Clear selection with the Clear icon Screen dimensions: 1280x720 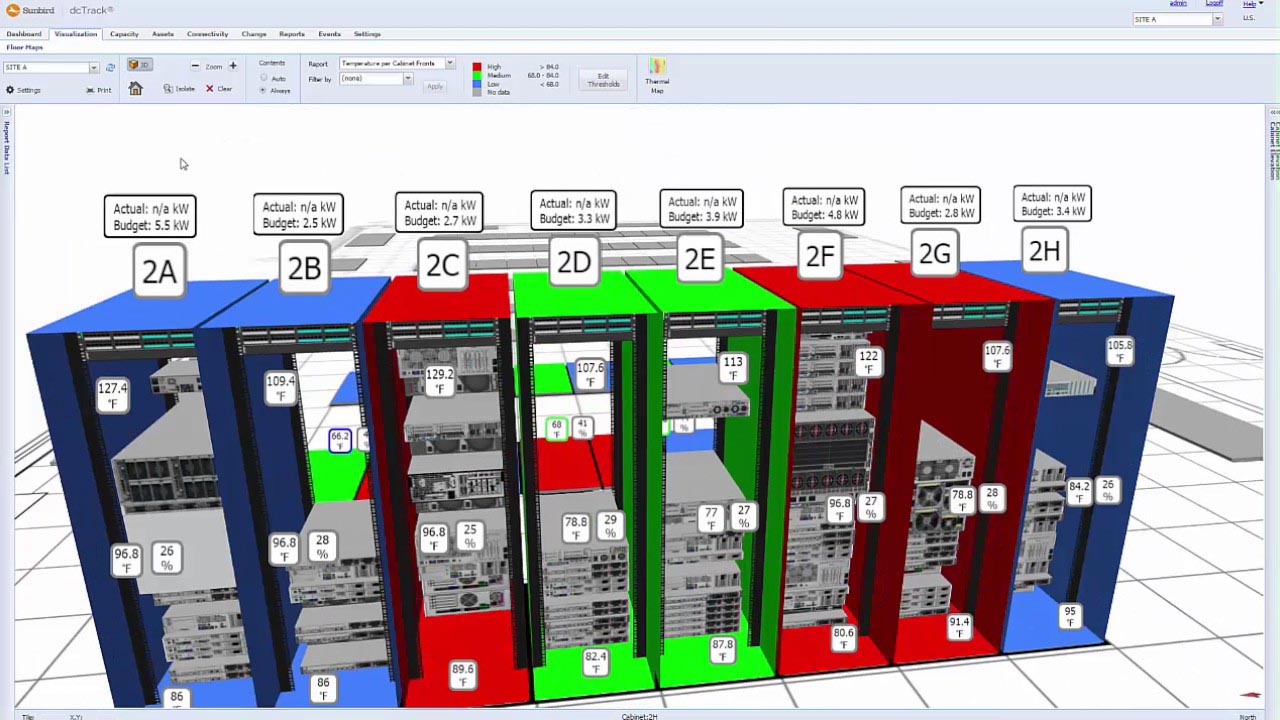[x=219, y=89]
